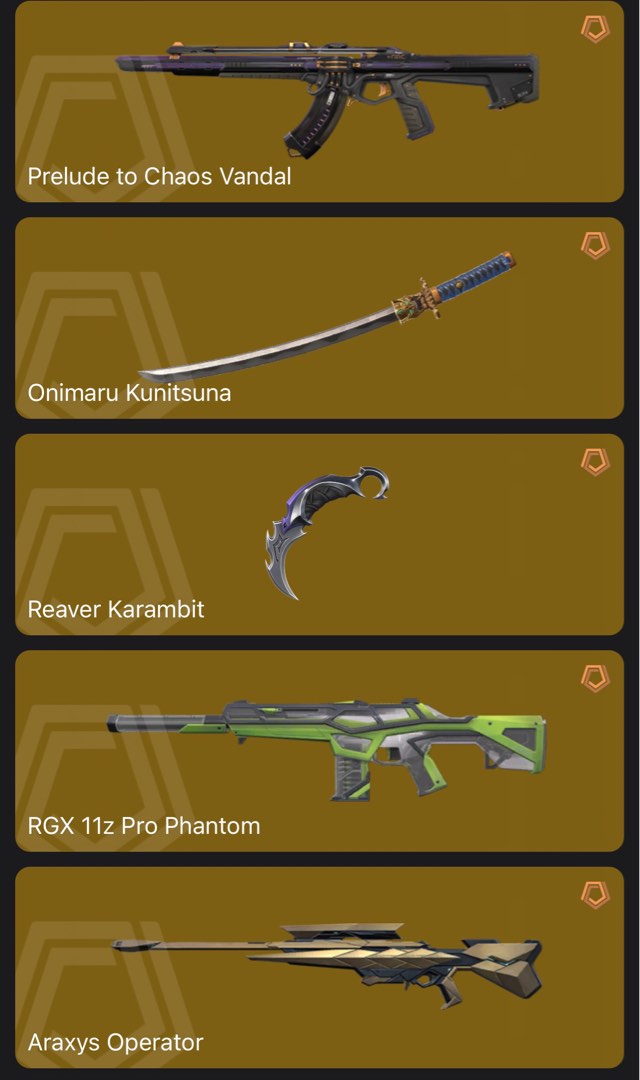The width and height of the screenshot is (640, 1080).
Task: Open the Araxys Operator label
Action: tap(115, 1042)
